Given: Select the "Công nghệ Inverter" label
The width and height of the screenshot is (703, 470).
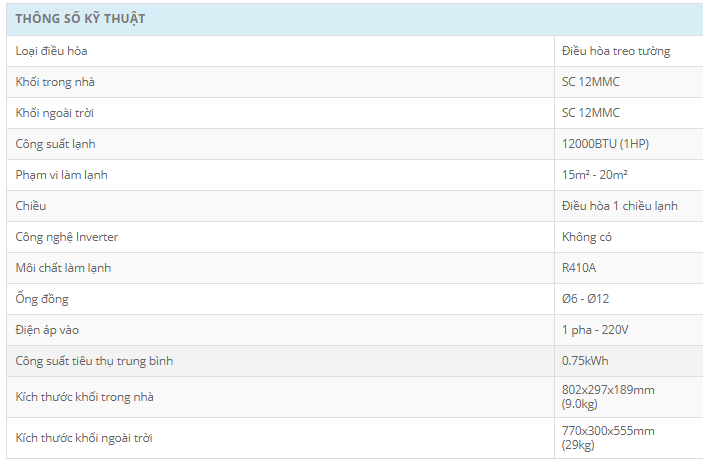Looking at the screenshot, I should [x=66, y=237].
